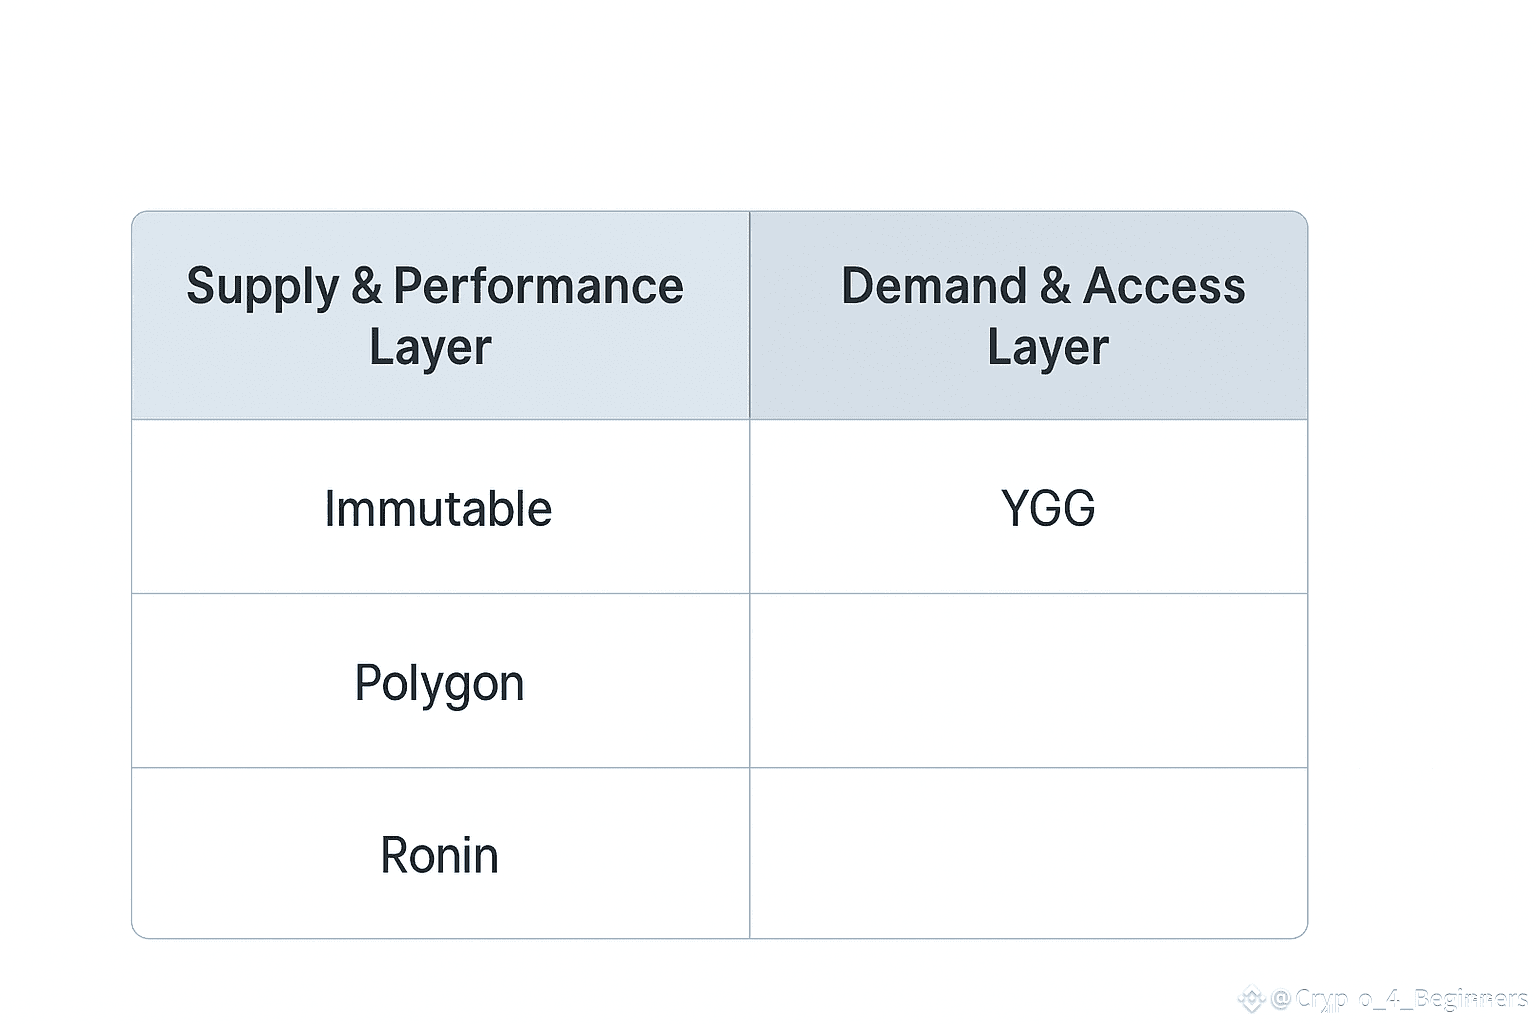Click the ampersand between Supply and Performance

[x=366, y=286]
